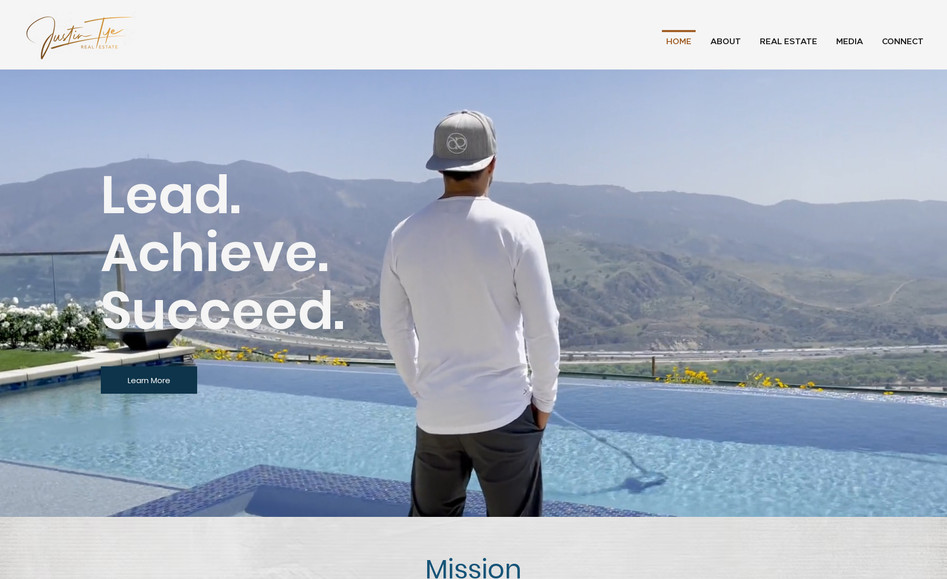Click the man in the white shirt

[x=471, y=314]
